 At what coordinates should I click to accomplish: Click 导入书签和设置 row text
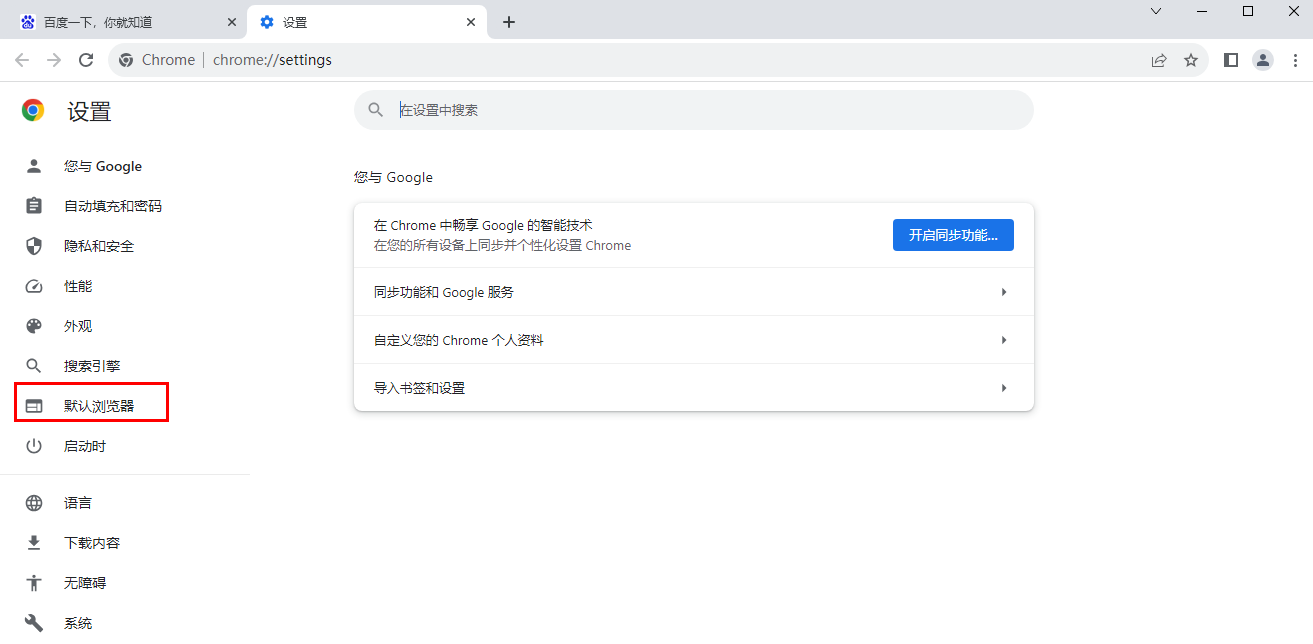pyautogui.click(x=420, y=388)
